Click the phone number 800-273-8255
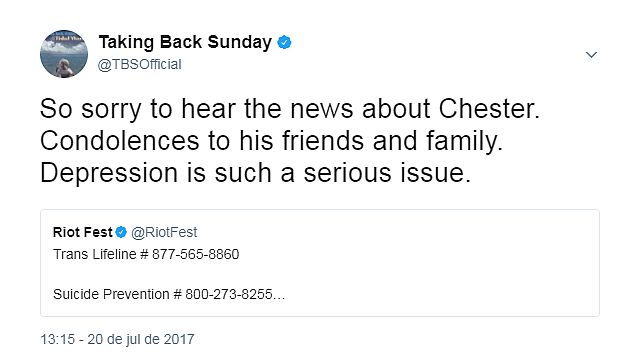Image resolution: width=640 pixels, height=361 pixels. [x=229, y=294]
